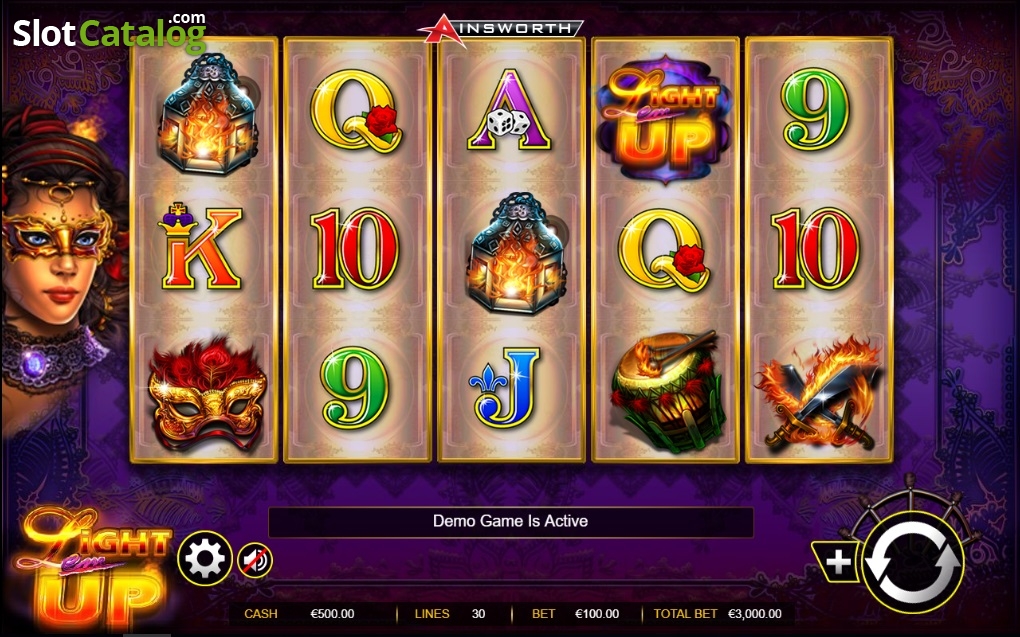
Task: Spin the reels with the circular arrows button
Action: click(913, 562)
